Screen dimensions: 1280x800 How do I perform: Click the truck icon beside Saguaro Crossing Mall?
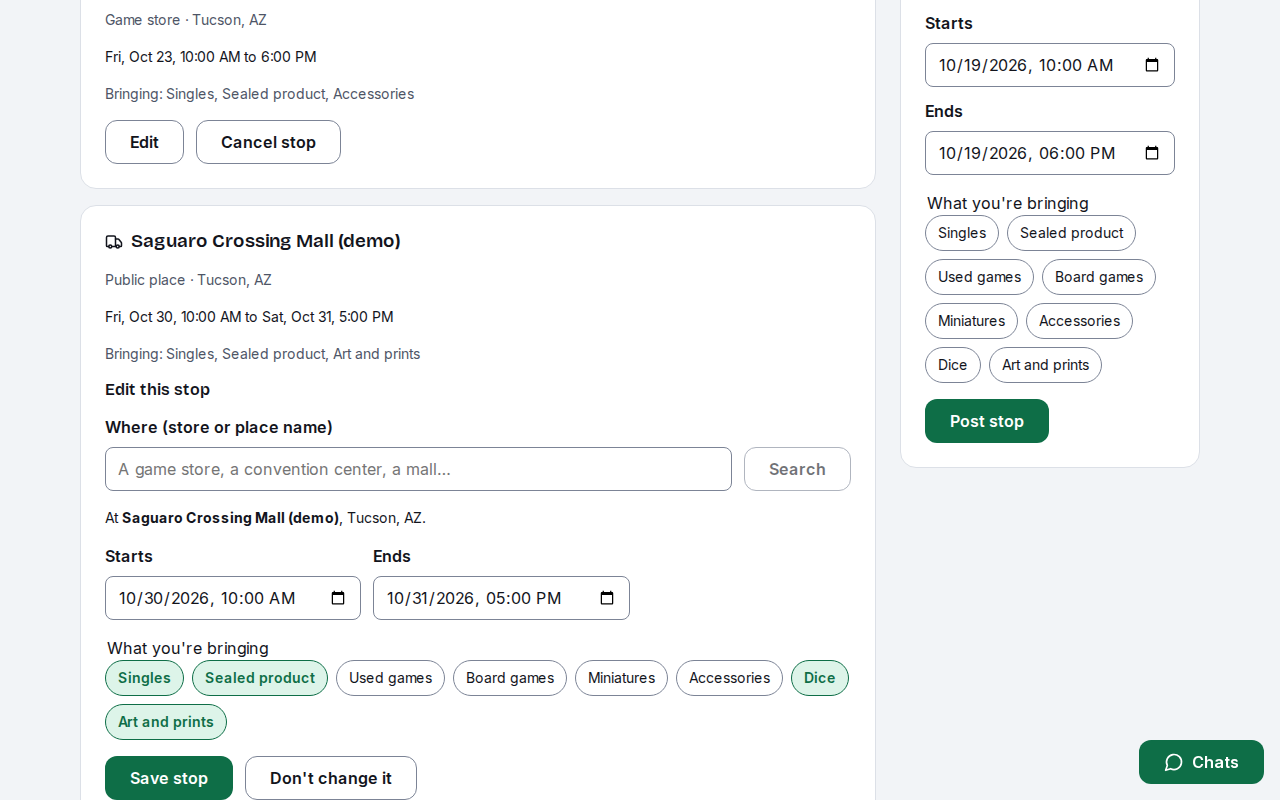114,242
